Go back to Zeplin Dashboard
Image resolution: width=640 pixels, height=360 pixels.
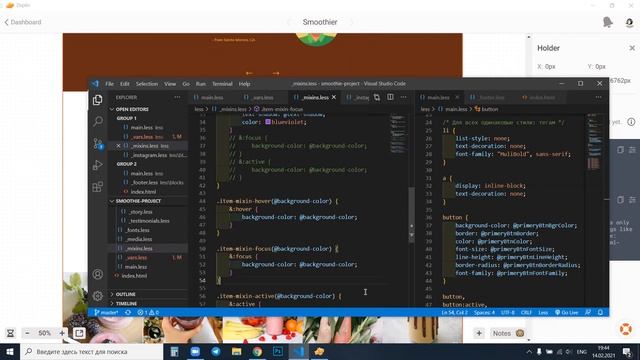(x=23, y=22)
